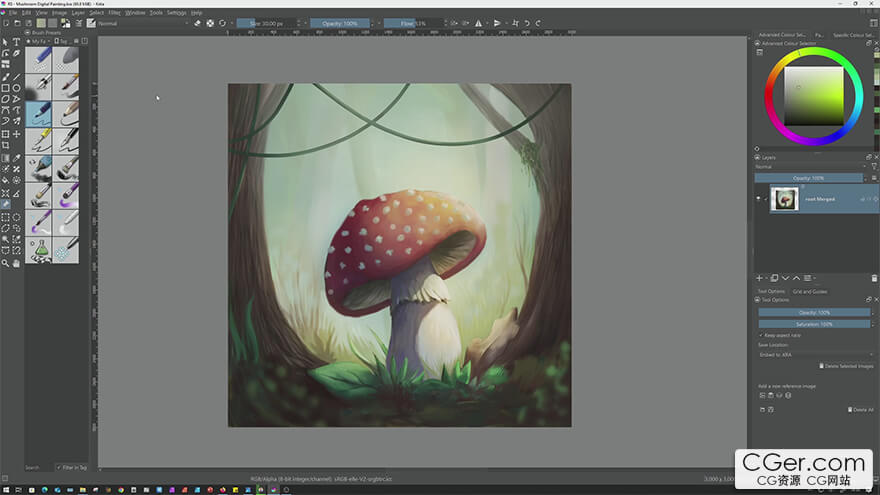Open the Filter menu
The image size is (880, 495).
click(x=114, y=12)
